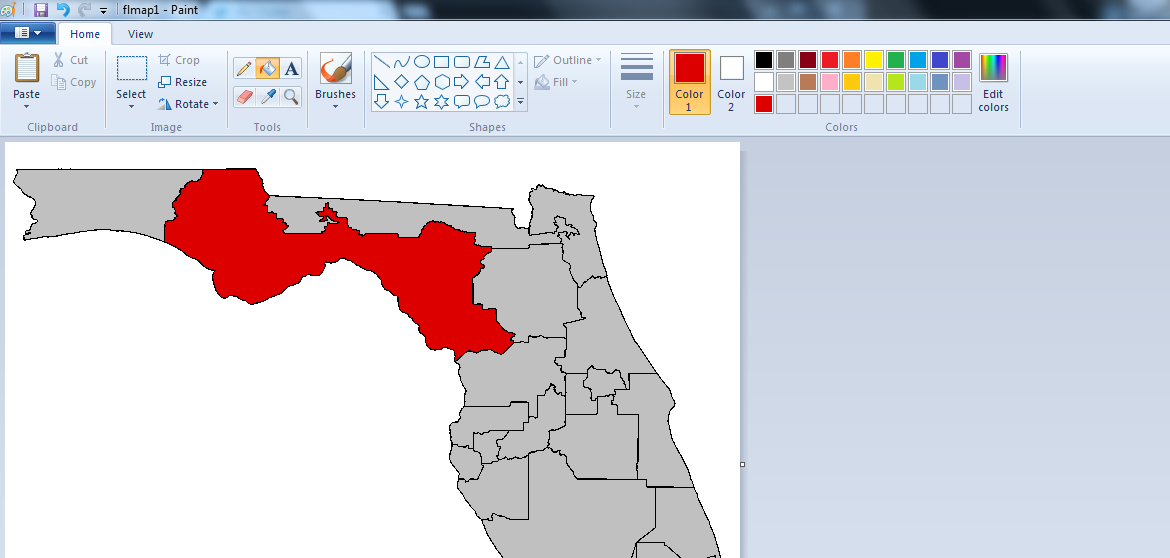Screen dimensions: 1170x558
Task: Pick the purple color swatch
Action: [x=962, y=60]
